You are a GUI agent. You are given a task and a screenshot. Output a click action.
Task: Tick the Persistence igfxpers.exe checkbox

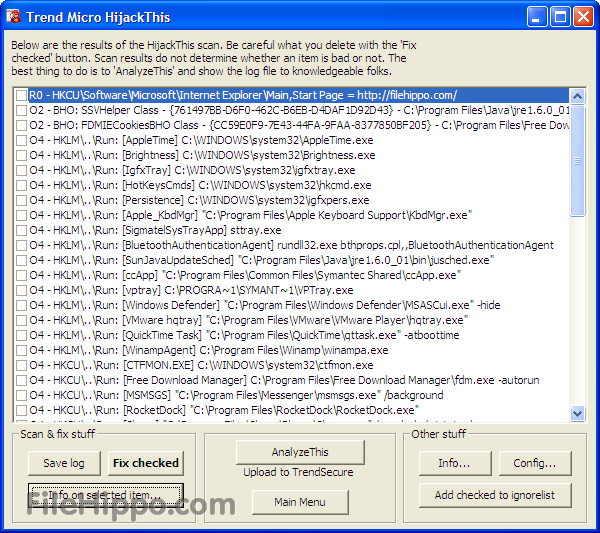tap(21, 200)
